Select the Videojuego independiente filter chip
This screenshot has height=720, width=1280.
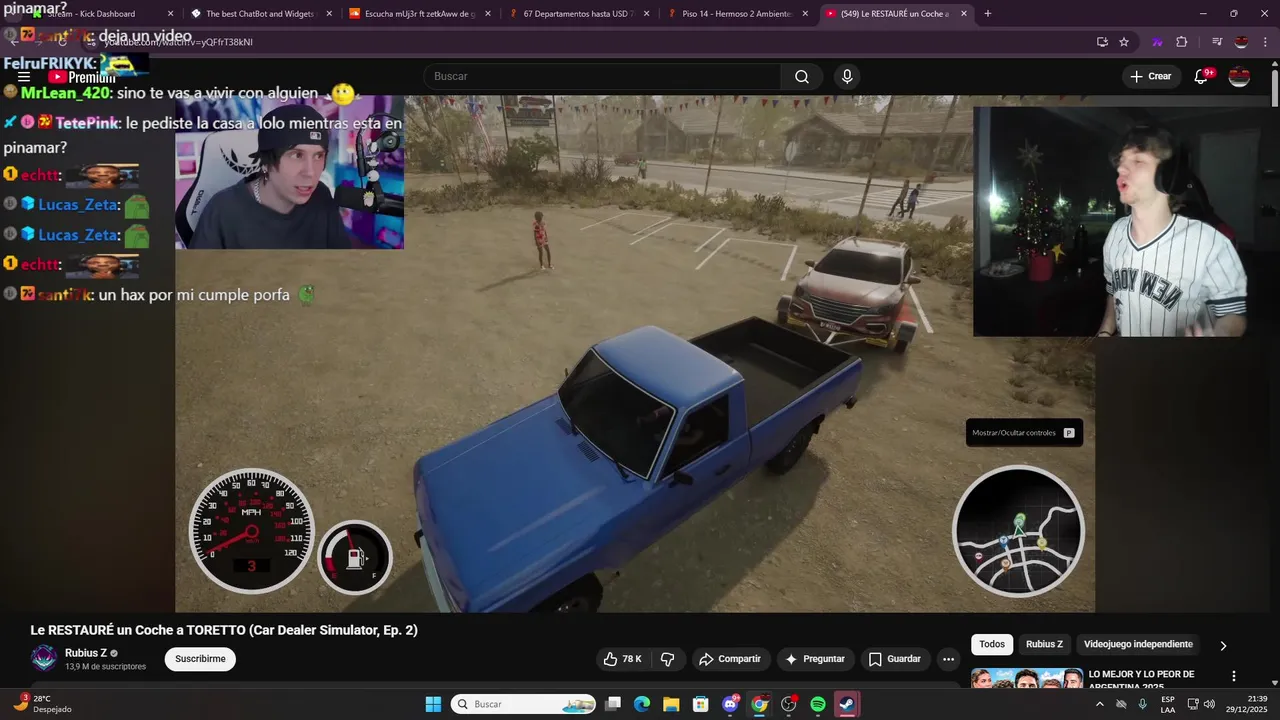(1138, 645)
